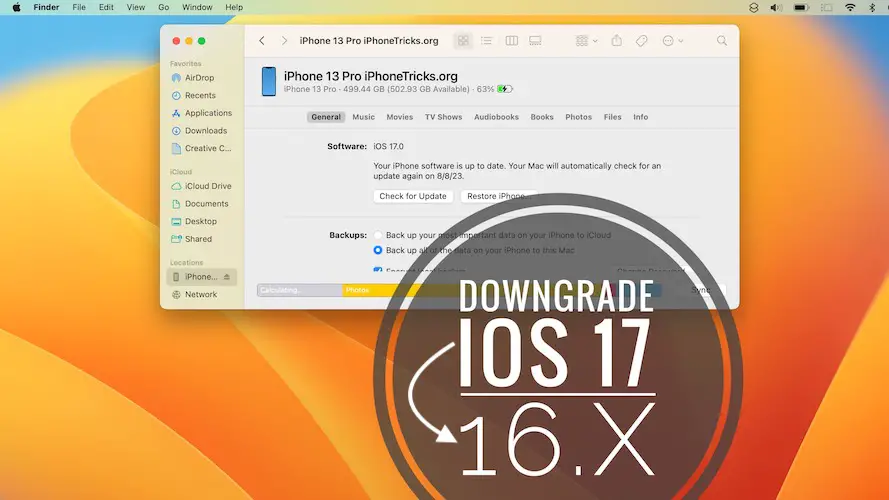The height and width of the screenshot is (500, 889).
Task: Open the Photos tab
Action: point(578,117)
